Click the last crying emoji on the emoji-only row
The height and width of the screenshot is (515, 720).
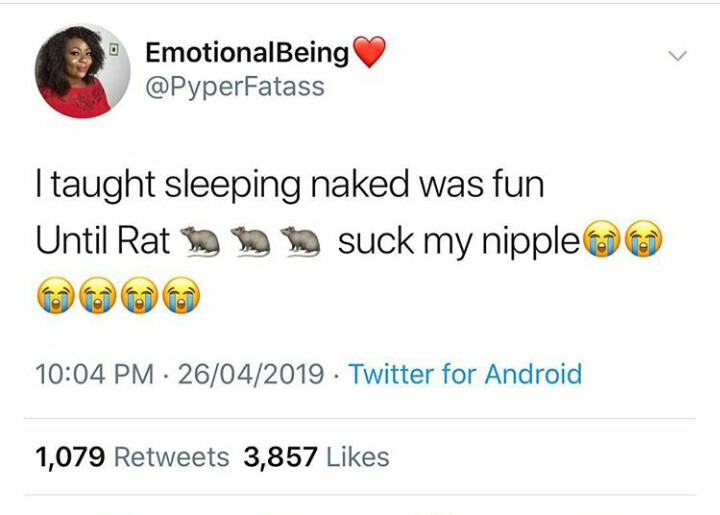(181, 296)
